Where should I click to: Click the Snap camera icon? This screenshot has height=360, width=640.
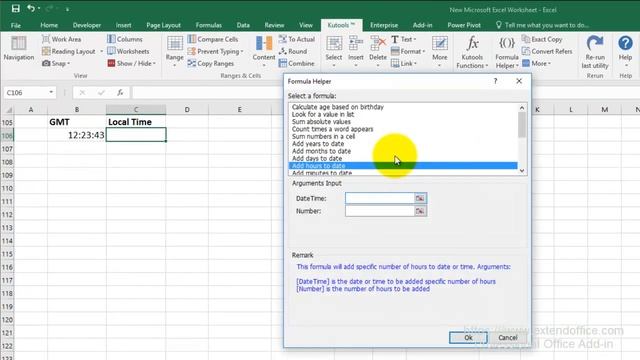(x=46, y=64)
